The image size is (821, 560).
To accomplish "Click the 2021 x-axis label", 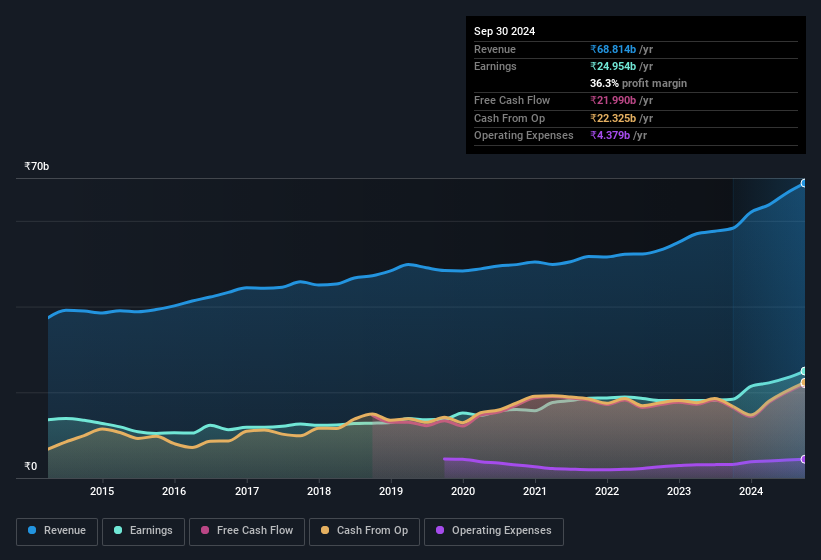I will (x=535, y=491).
